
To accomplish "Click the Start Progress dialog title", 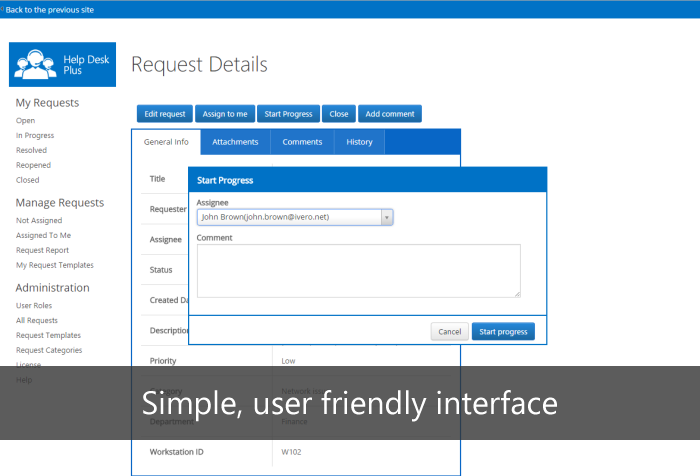I will click(225, 180).
